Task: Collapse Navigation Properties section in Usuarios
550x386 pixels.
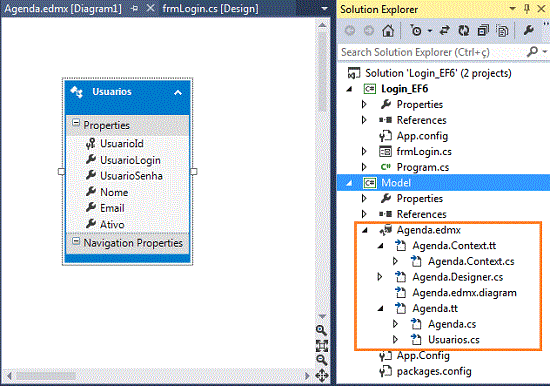Action: (76, 241)
